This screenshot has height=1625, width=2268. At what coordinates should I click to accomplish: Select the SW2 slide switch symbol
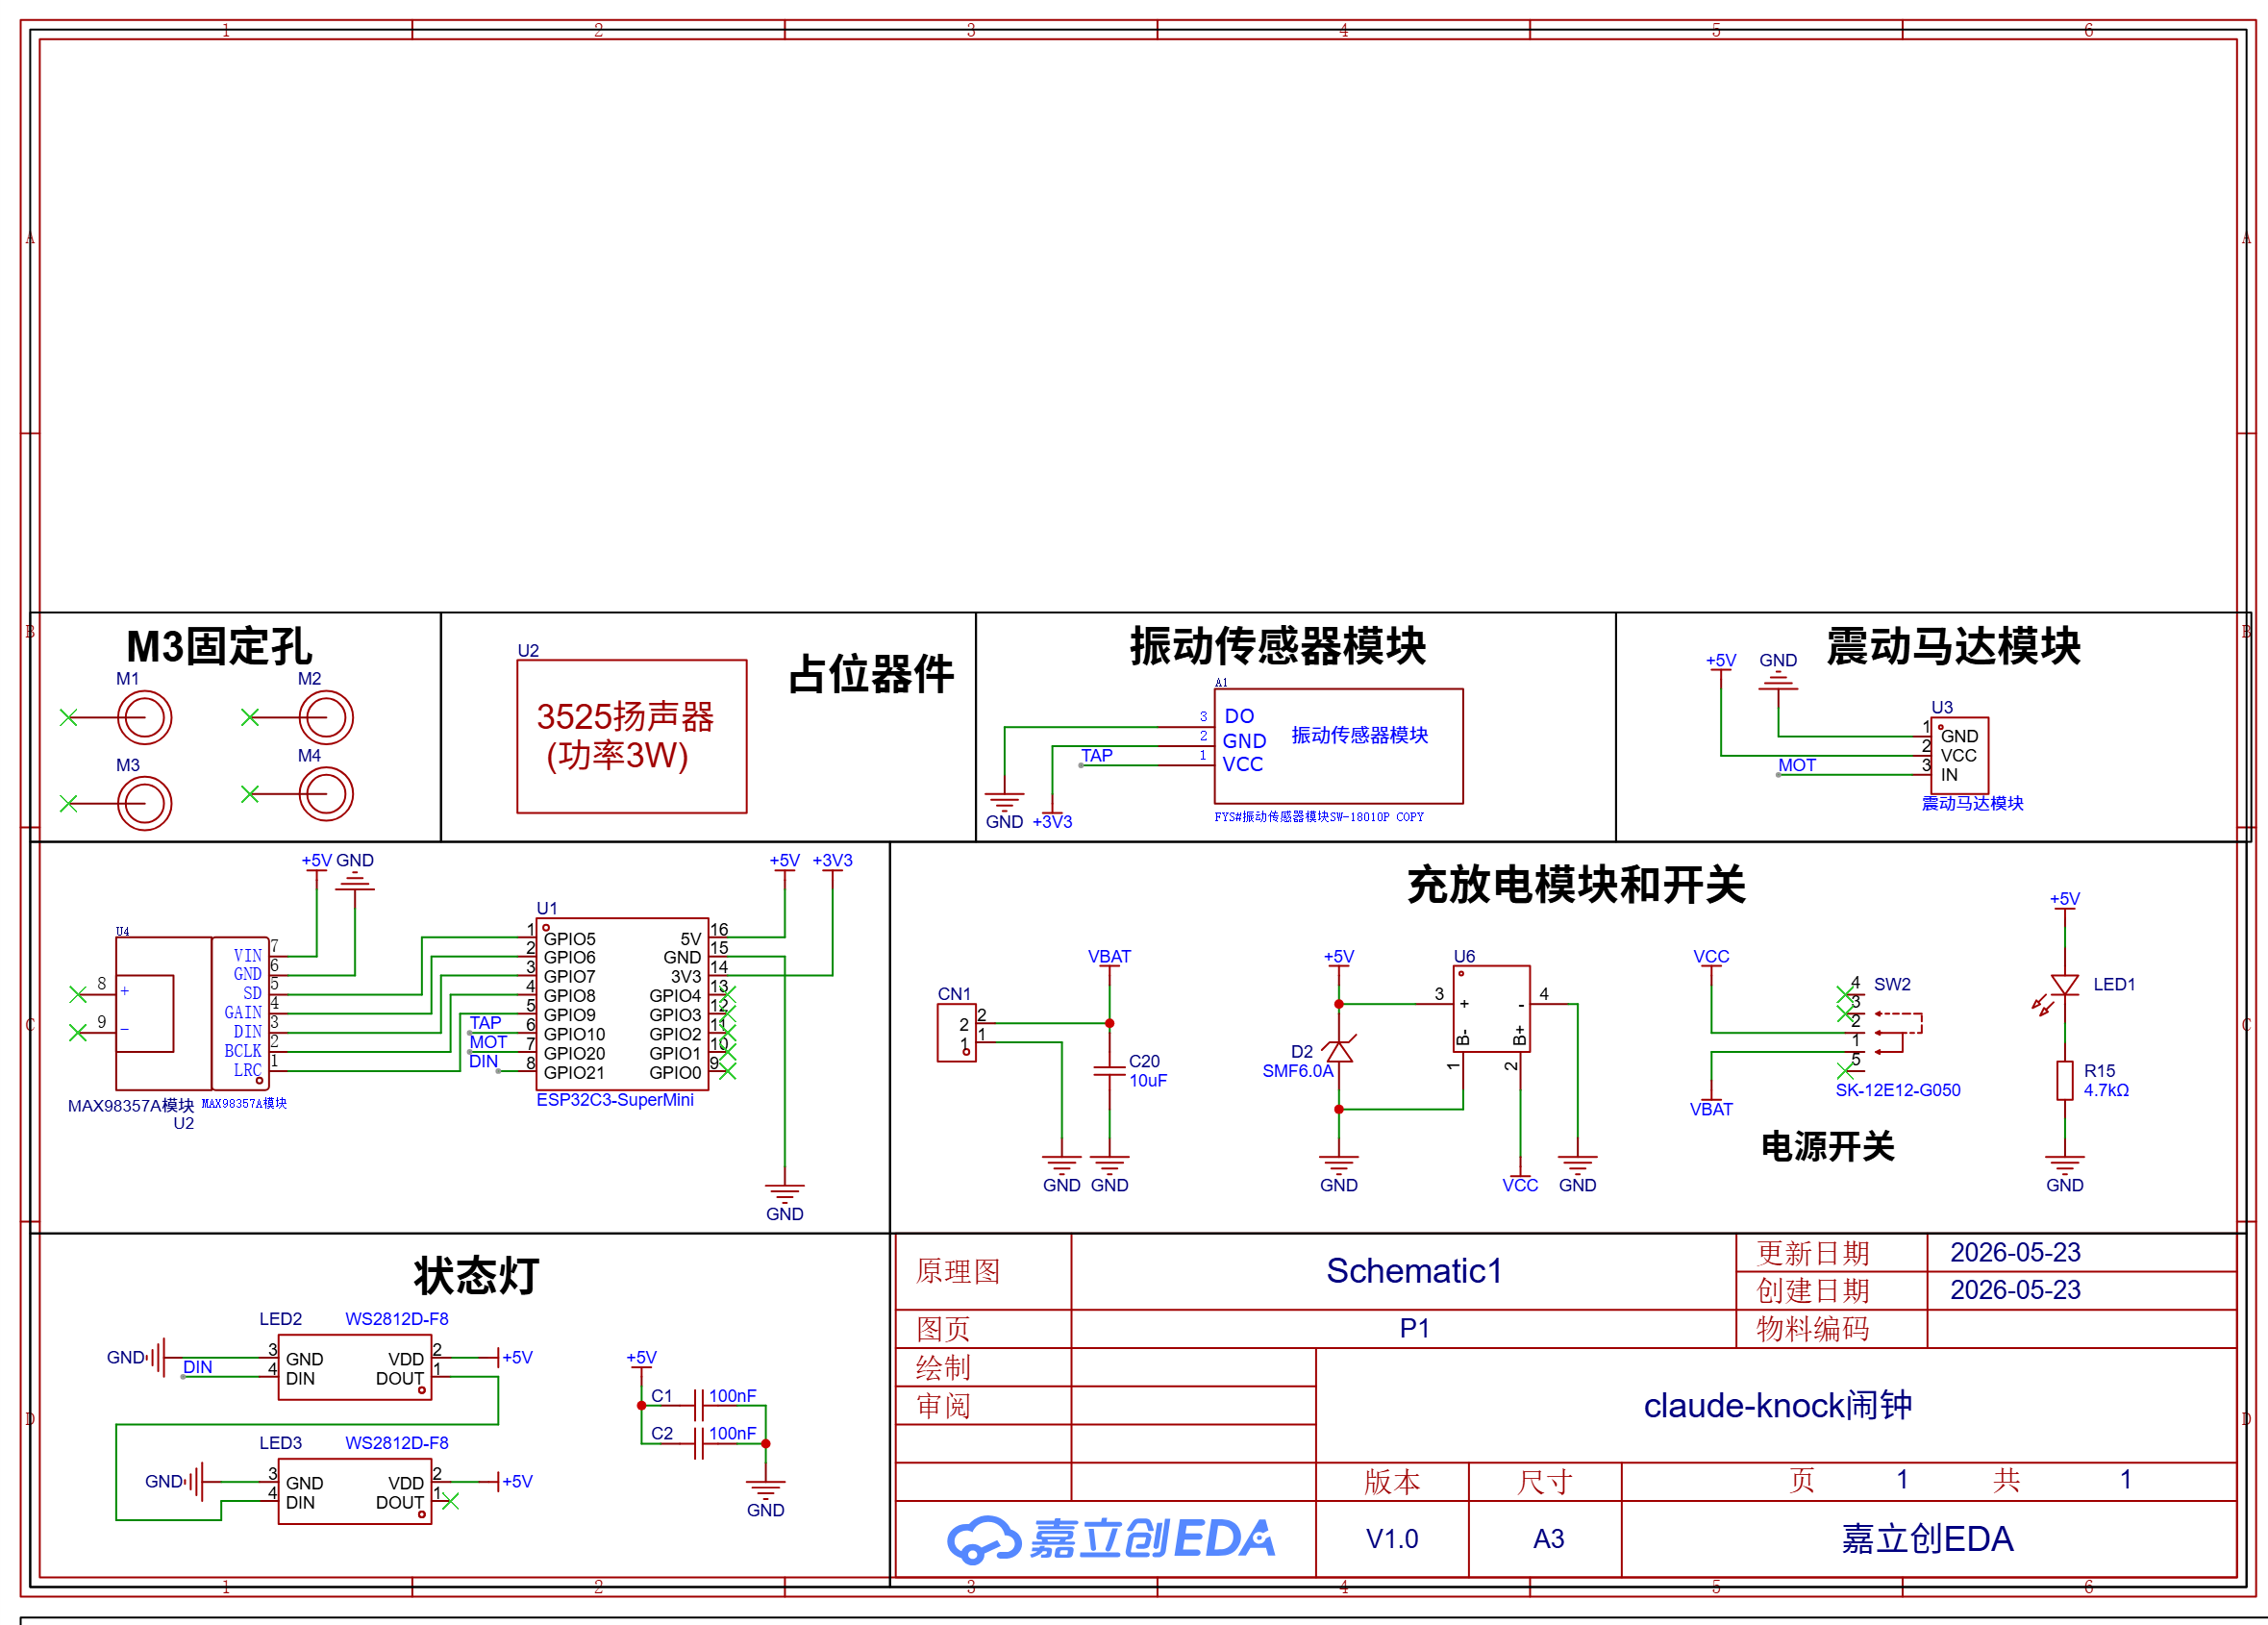pyautogui.click(x=1885, y=1032)
